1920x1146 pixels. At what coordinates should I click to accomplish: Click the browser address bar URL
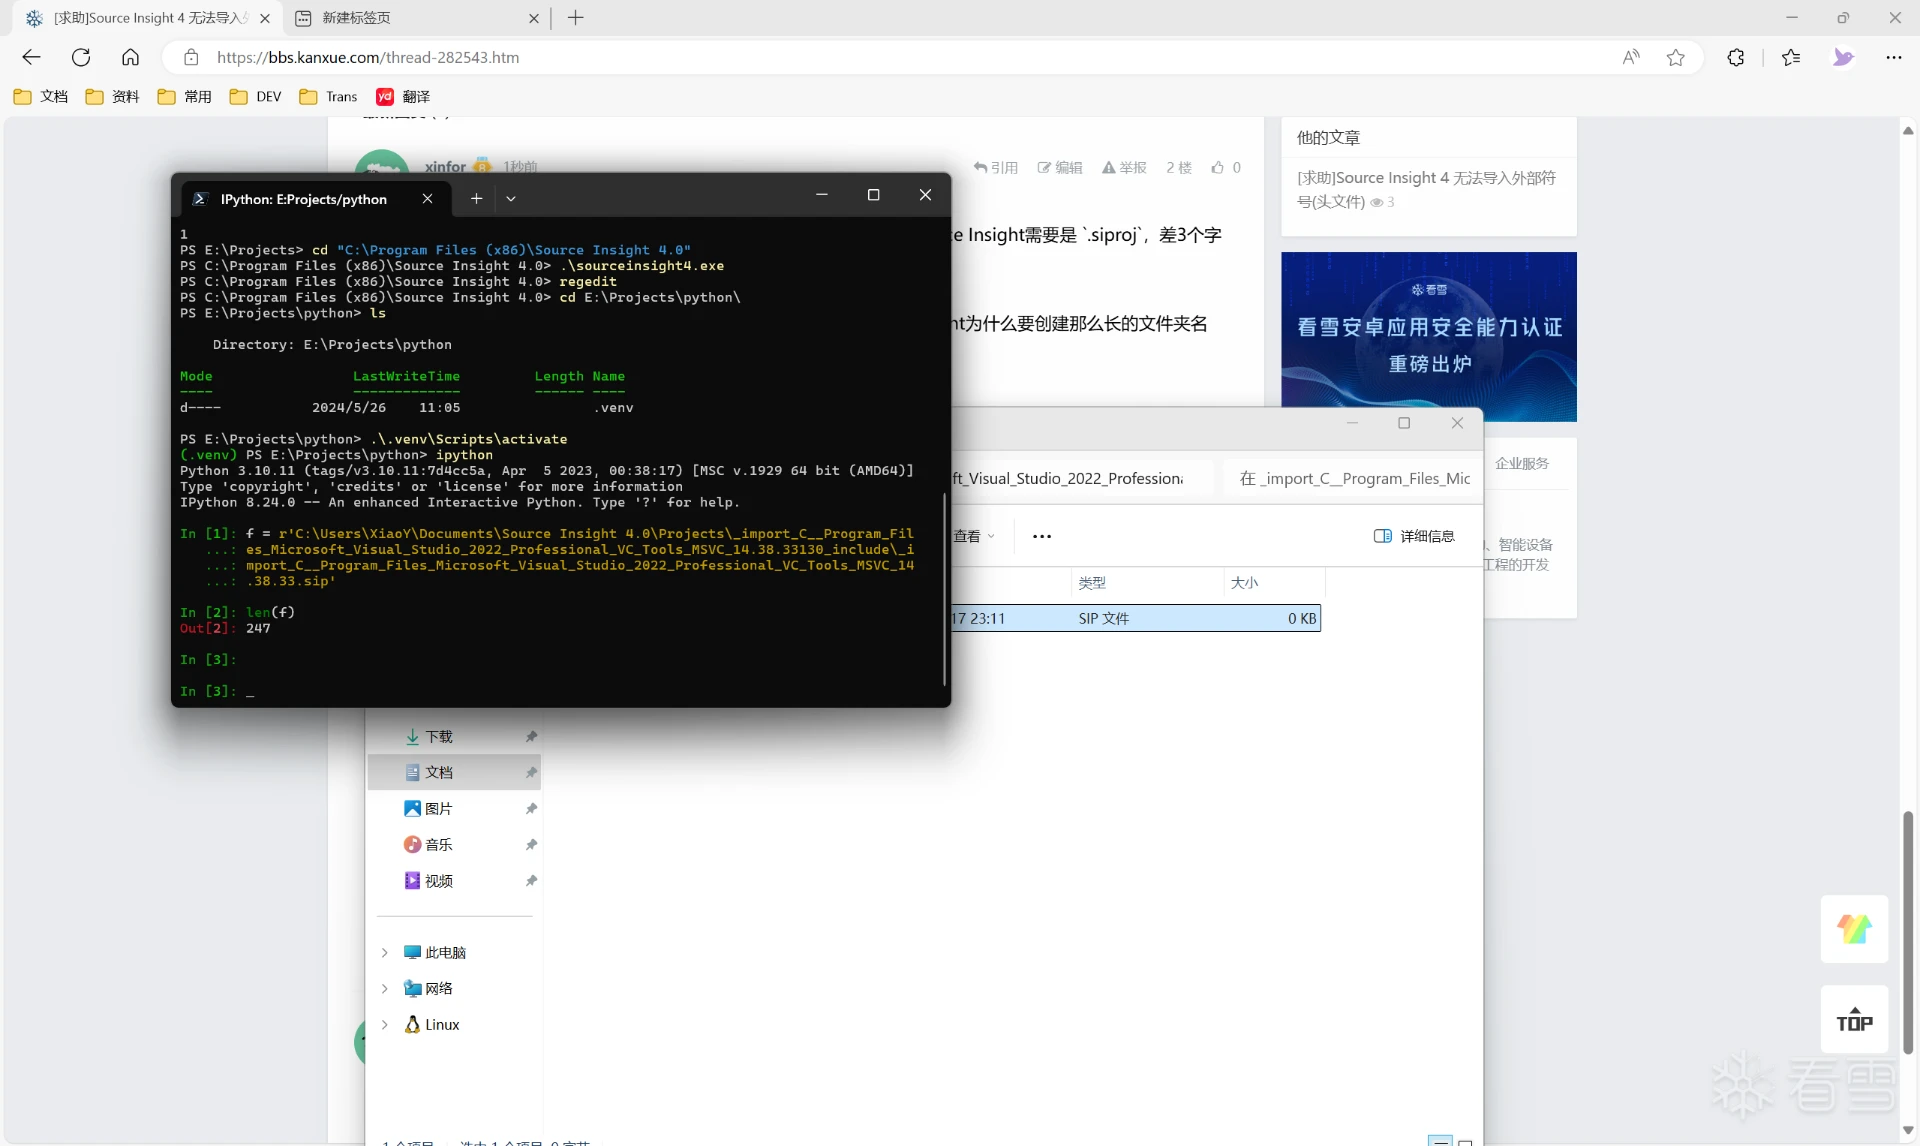click(368, 57)
